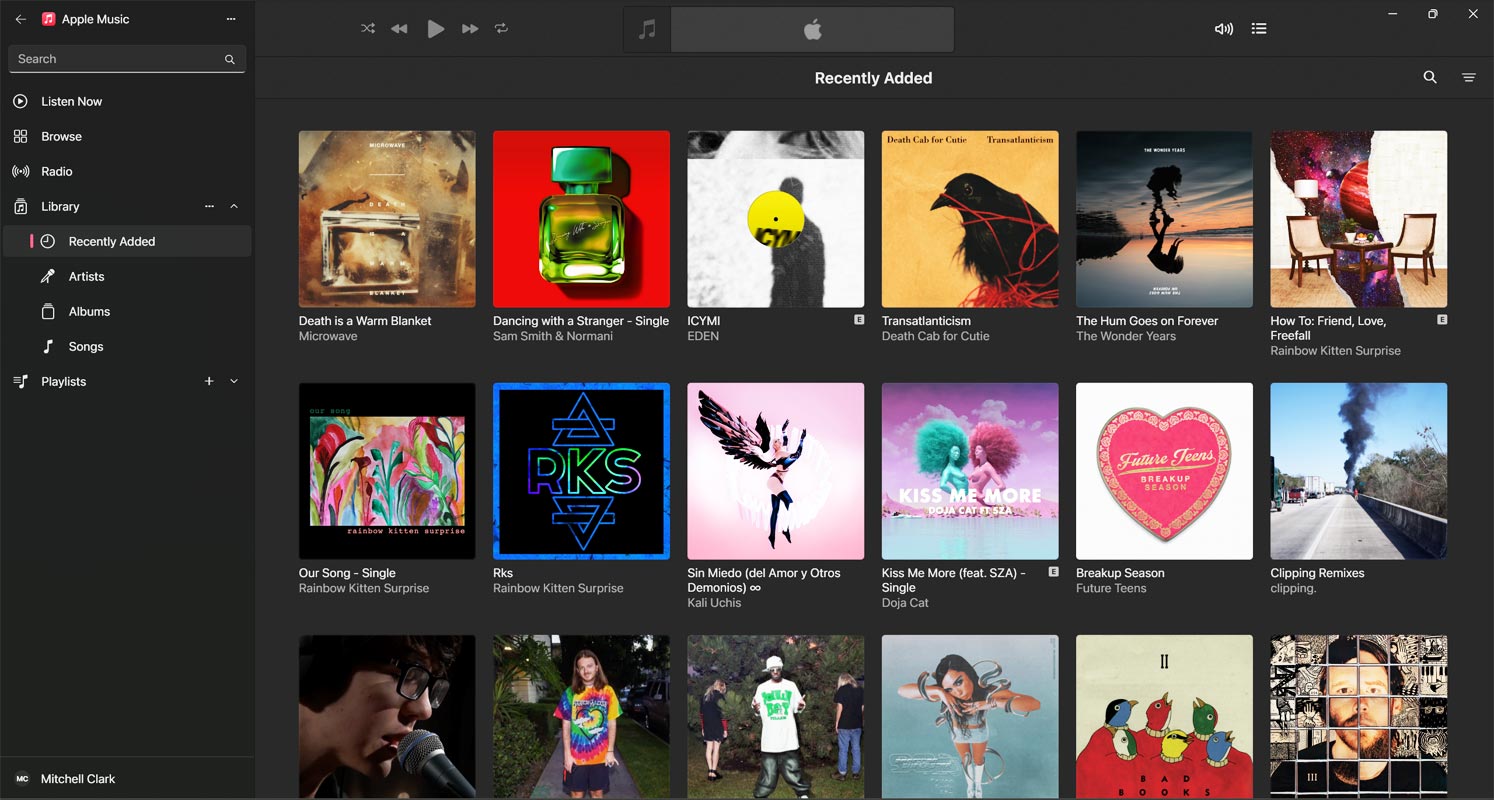Open the Apple Music app menu (three dots)
Image resolution: width=1494 pixels, height=800 pixels.
click(231, 19)
